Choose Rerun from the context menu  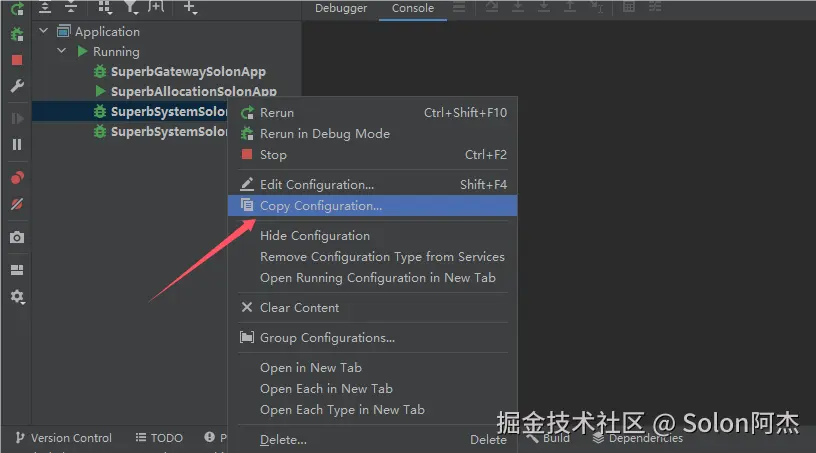tap(373, 112)
